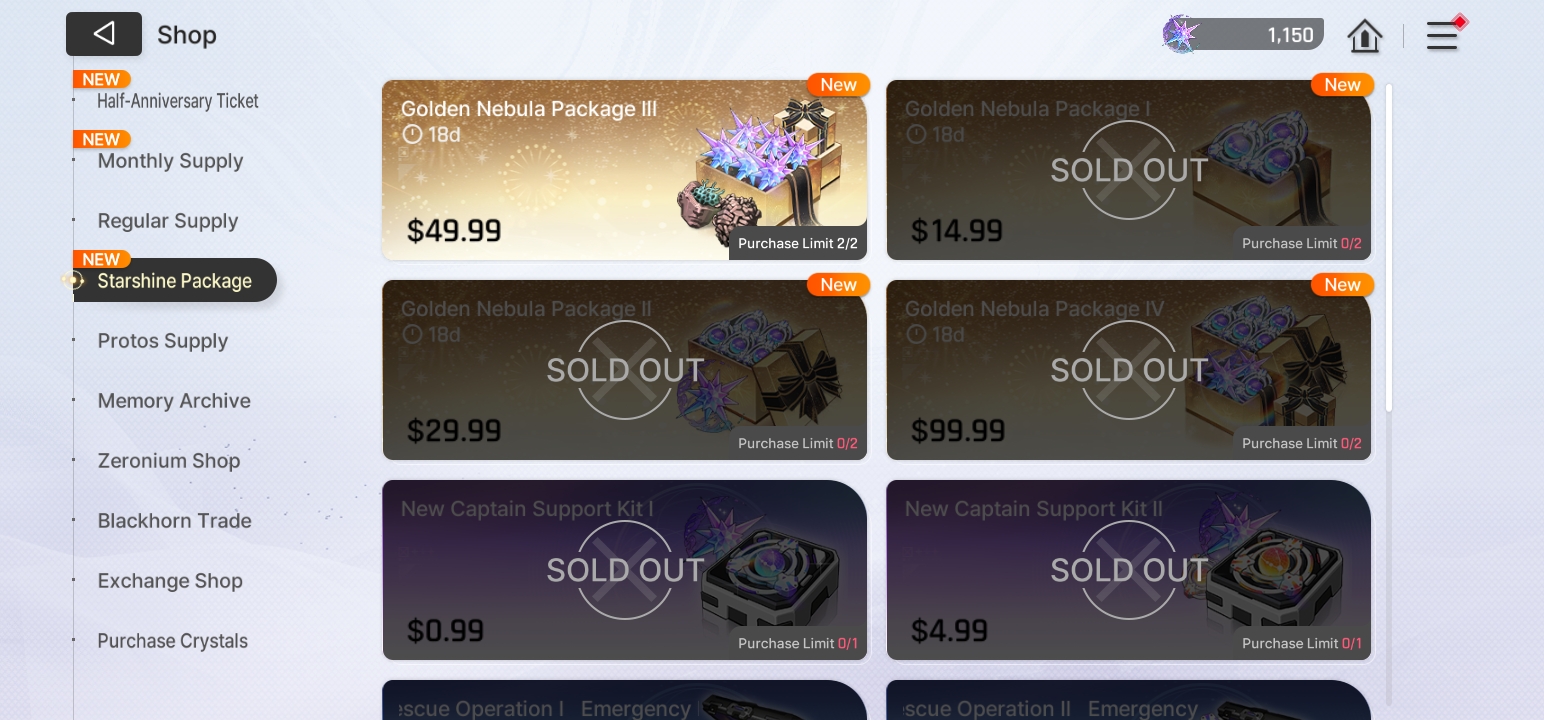Image resolution: width=1544 pixels, height=720 pixels.
Task: Open the home screen icon
Action: 1364,36
